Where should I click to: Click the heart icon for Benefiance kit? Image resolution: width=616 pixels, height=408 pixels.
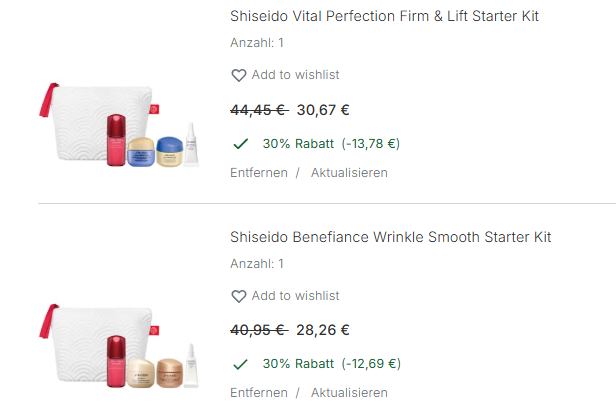(x=238, y=296)
